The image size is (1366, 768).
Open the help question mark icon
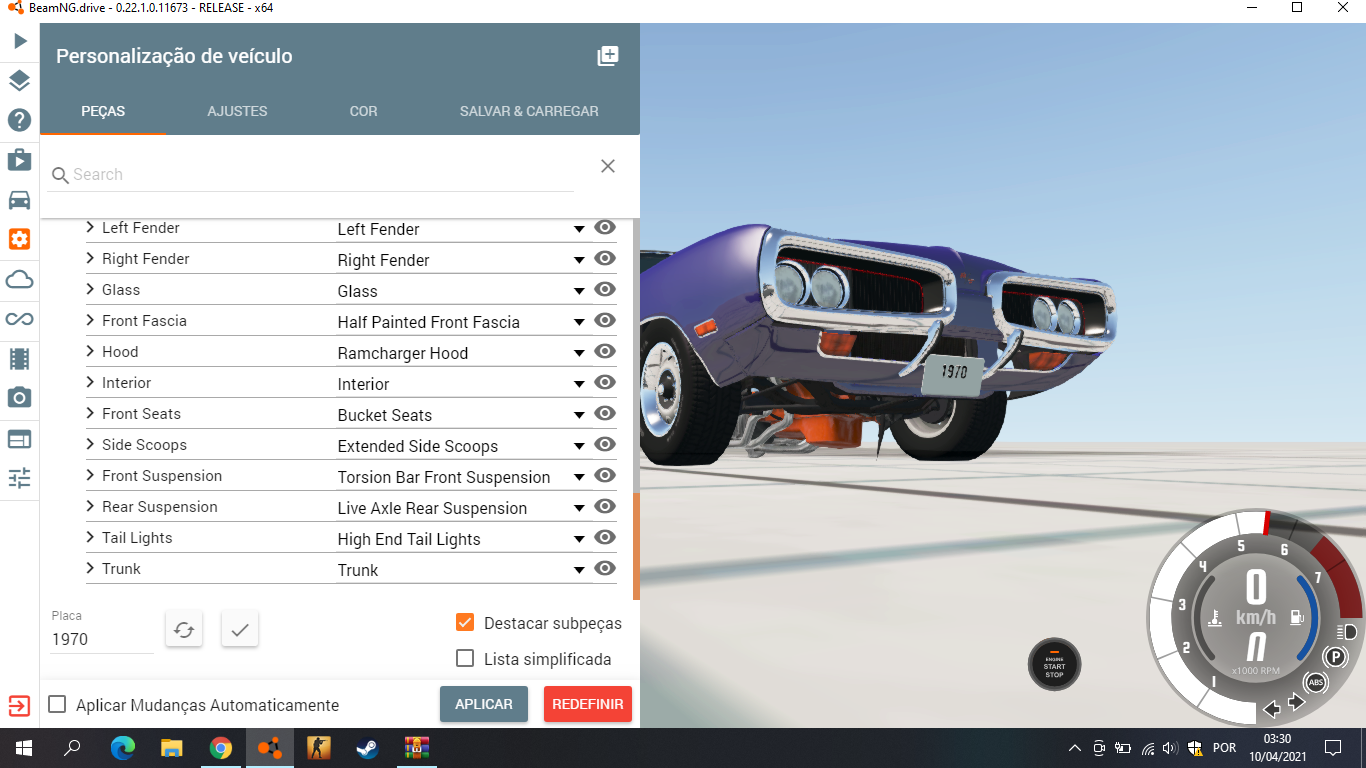pyautogui.click(x=19, y=121)
